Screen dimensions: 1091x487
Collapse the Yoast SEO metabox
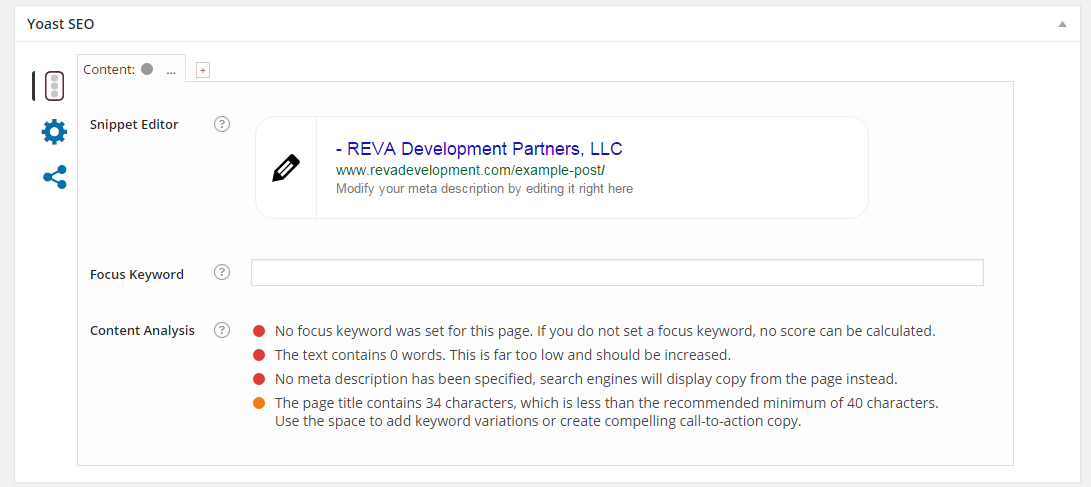[x=1062, y=24]
